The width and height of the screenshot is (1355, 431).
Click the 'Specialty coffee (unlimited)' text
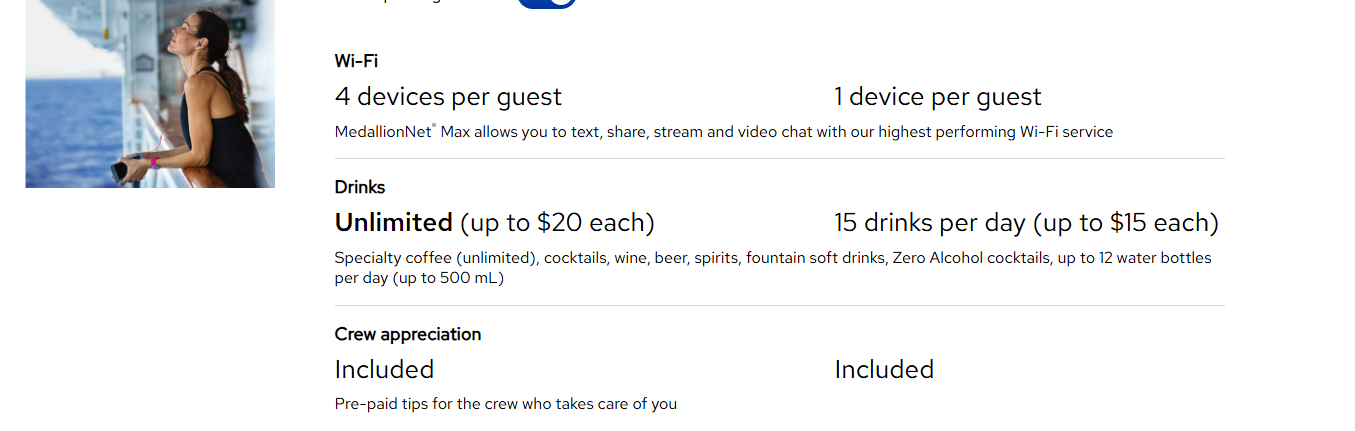[437, 258]
